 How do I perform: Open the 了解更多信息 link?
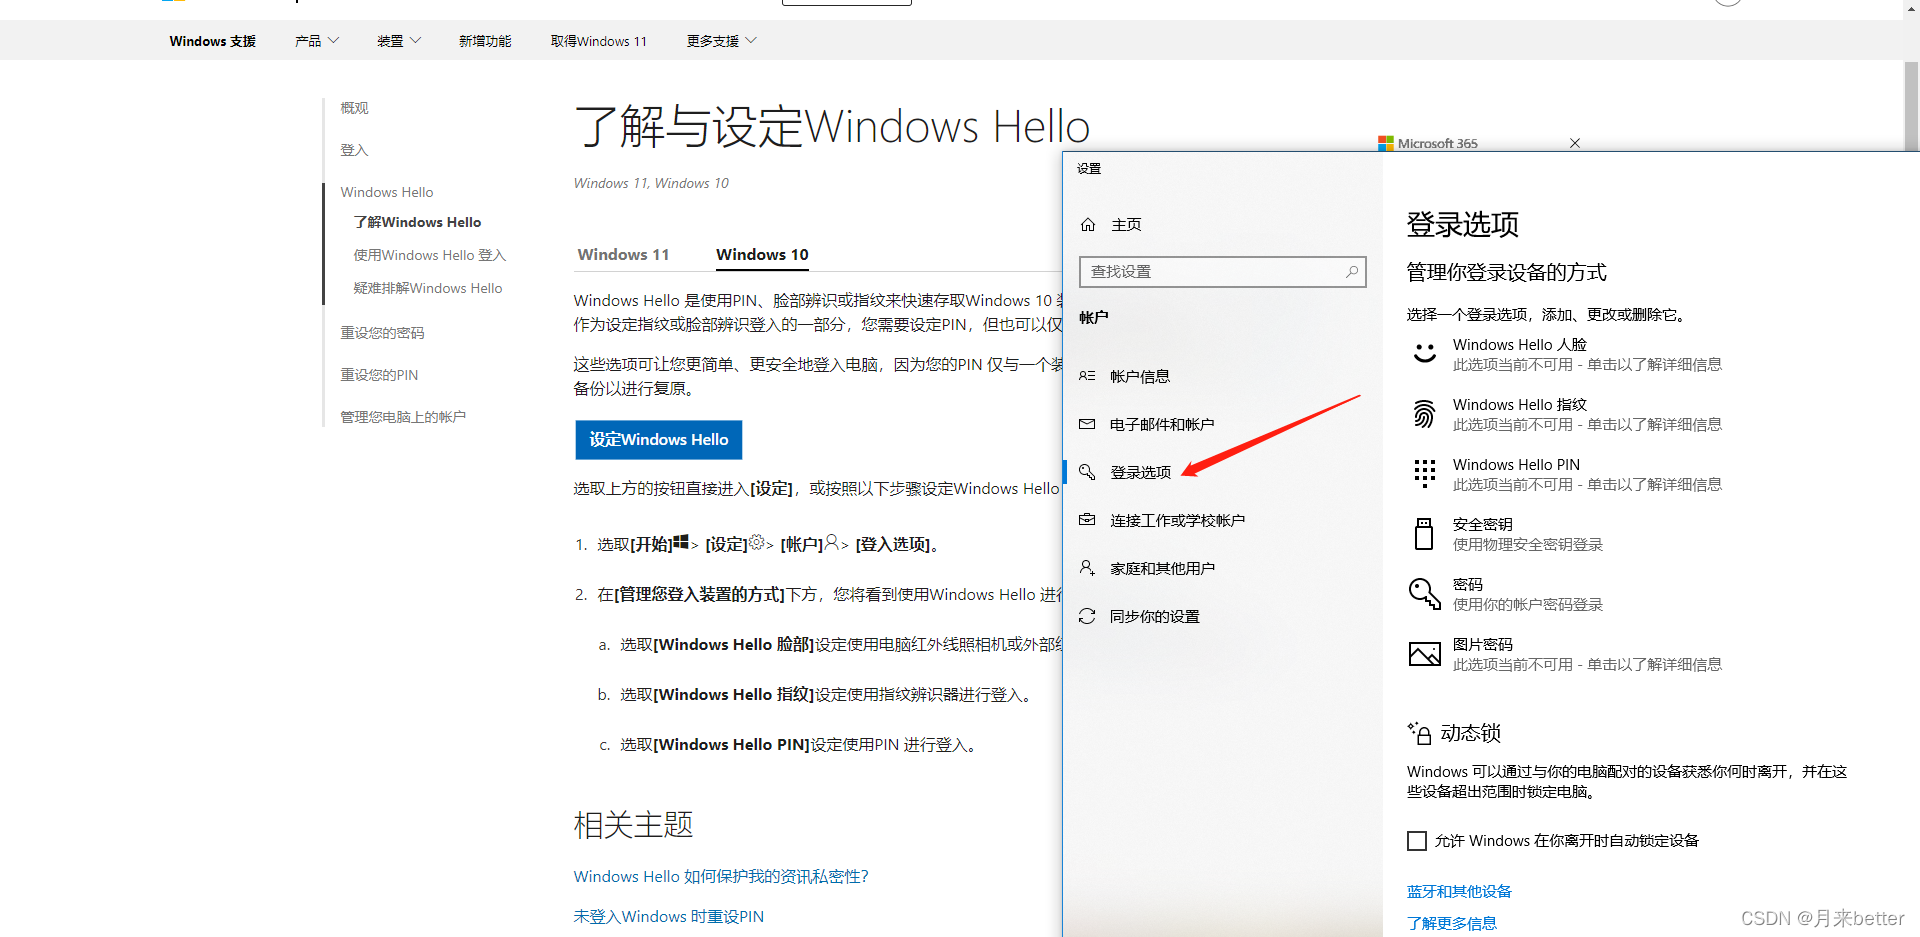[x=1452, y=923]
